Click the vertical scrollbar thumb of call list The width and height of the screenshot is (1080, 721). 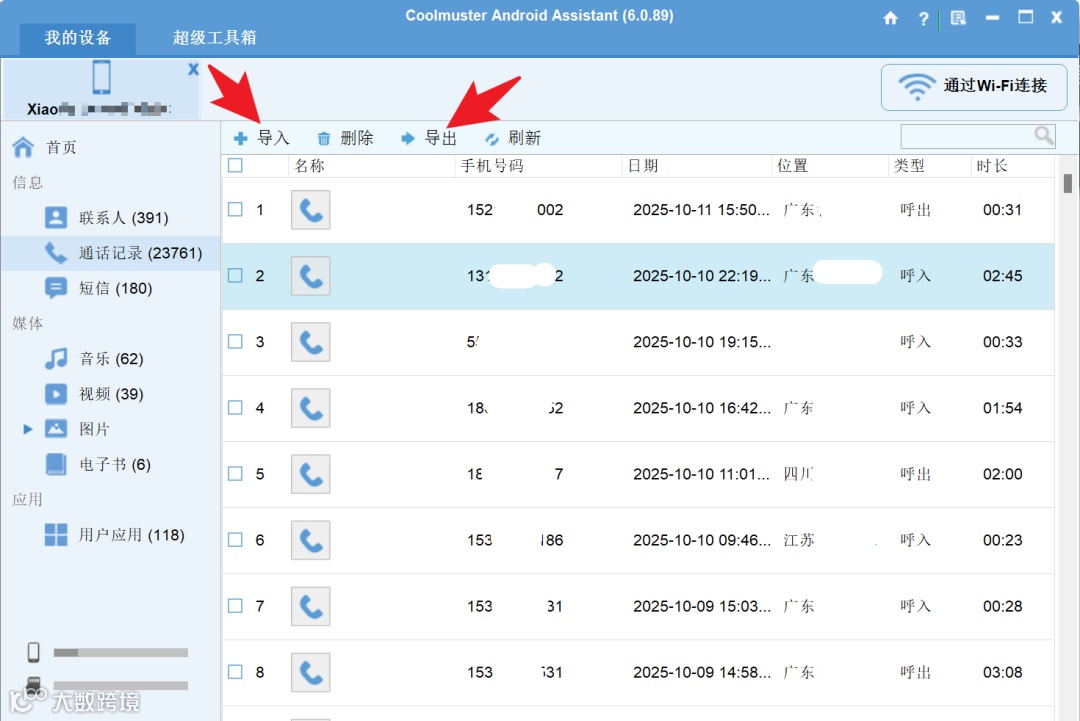(x=1068, y=183)
